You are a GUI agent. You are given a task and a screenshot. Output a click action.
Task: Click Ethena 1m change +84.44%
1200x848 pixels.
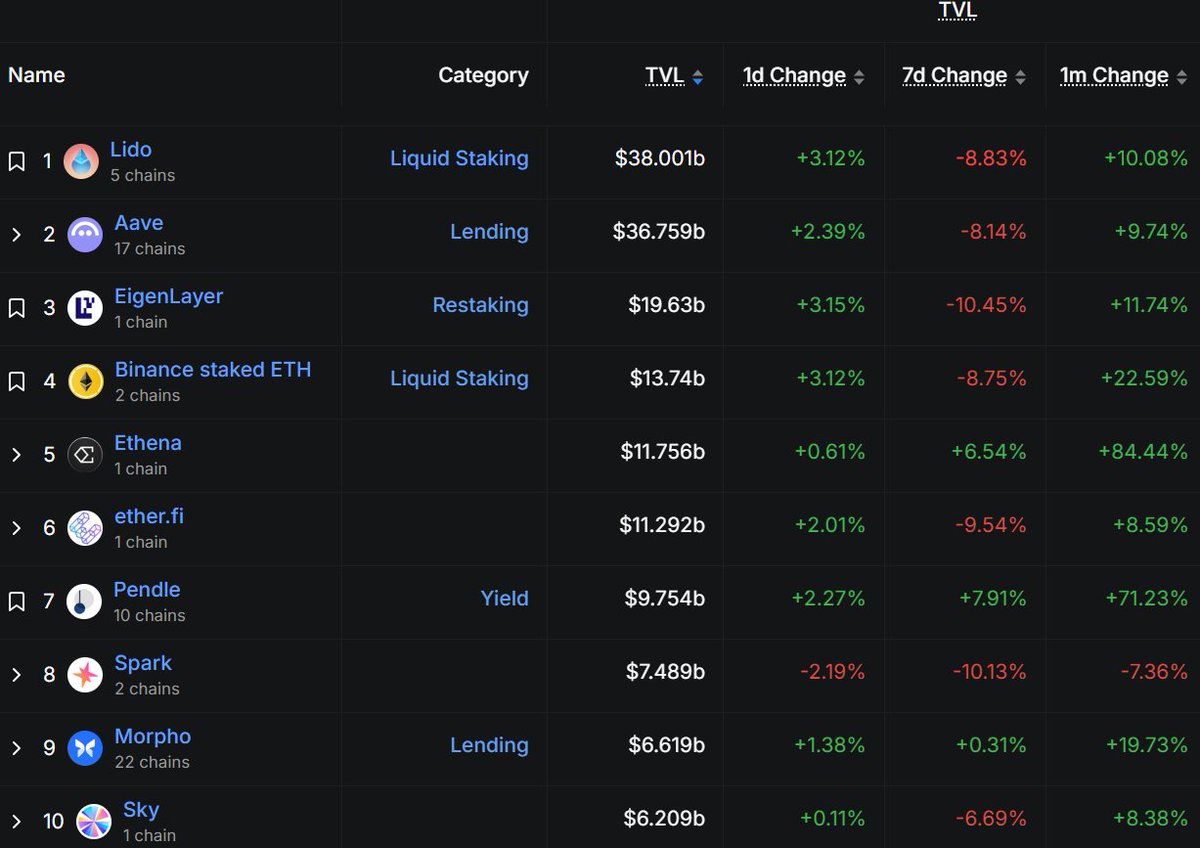click(1143, 452)
